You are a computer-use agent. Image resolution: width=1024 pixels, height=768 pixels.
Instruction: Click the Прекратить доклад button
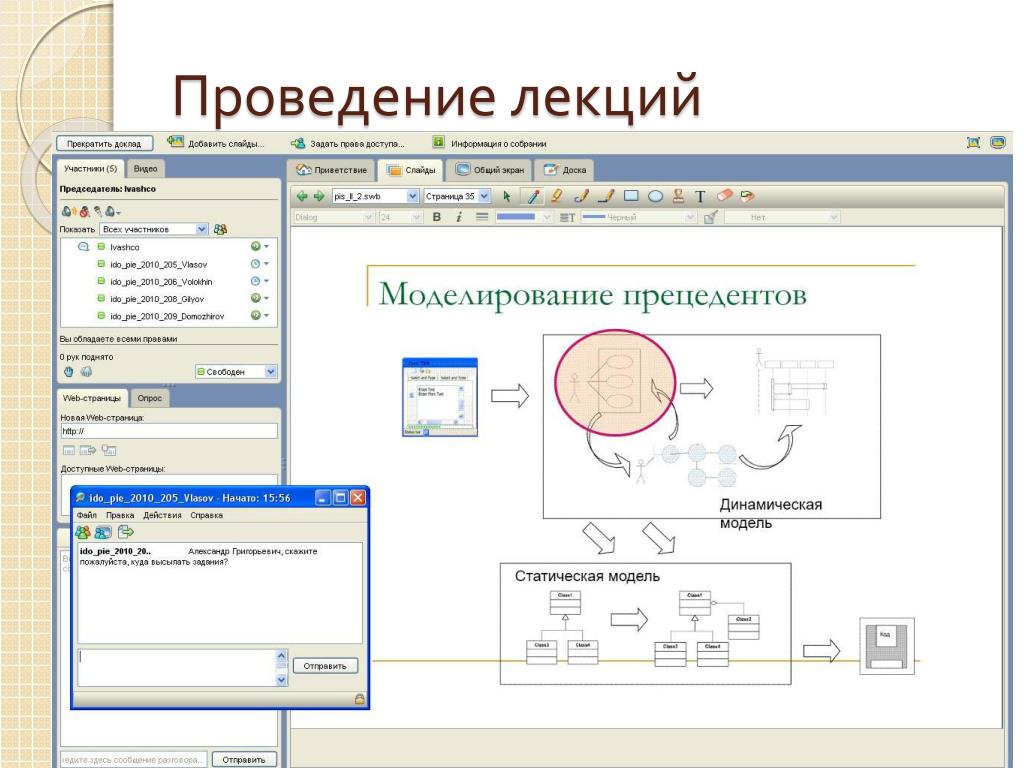coord(104,144)
